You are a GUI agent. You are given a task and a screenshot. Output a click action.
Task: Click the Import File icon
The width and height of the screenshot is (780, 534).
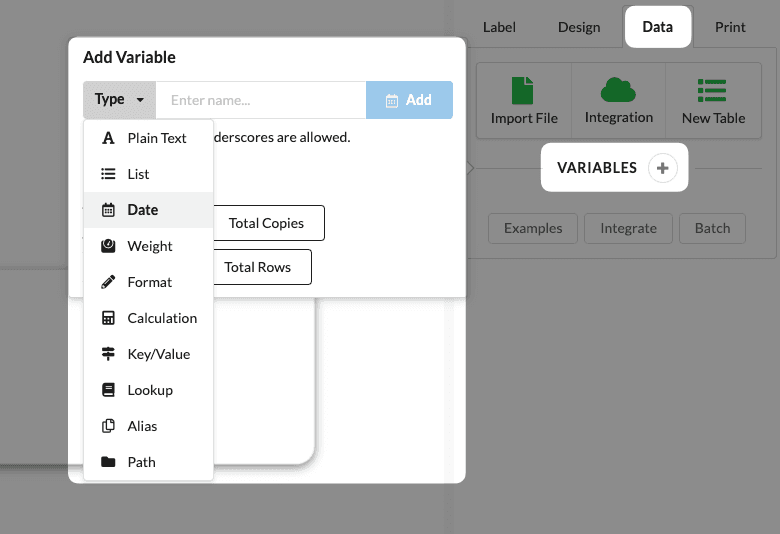coord(524,91)
